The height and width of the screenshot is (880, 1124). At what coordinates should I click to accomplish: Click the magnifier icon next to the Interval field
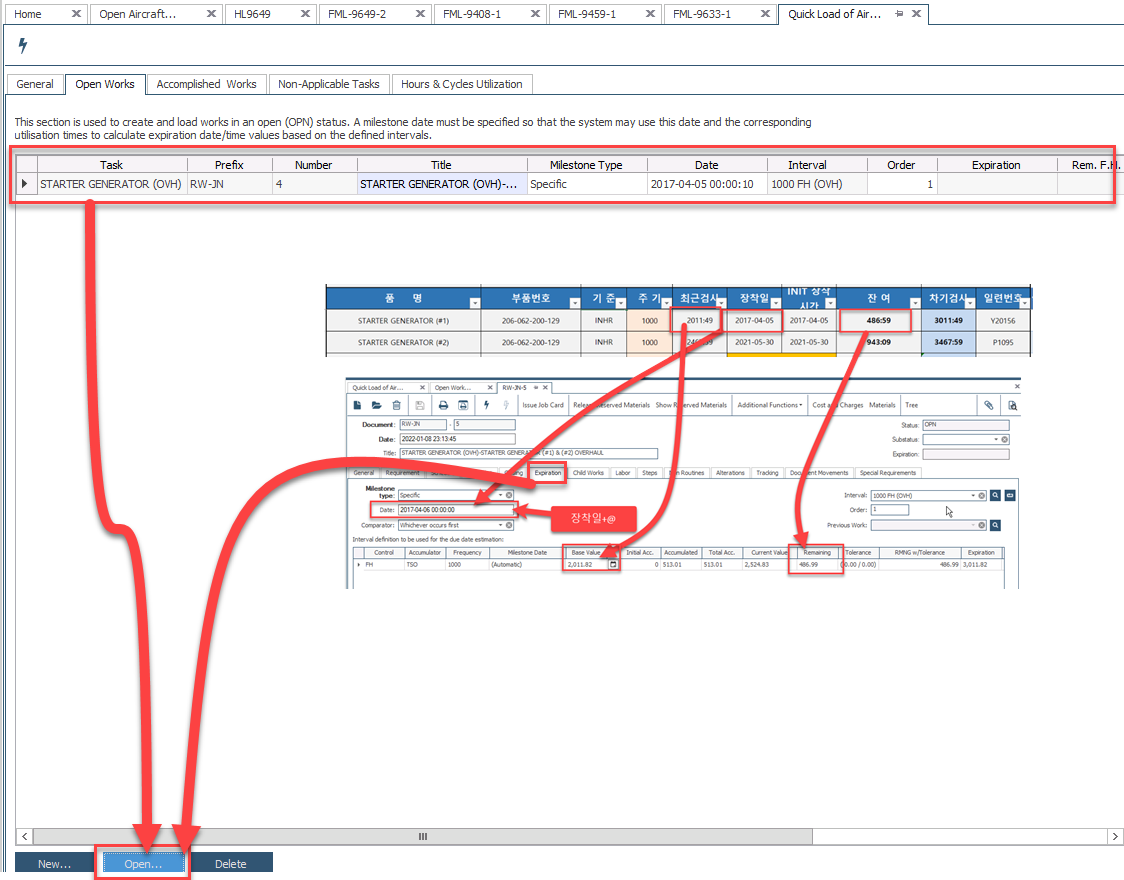tap(996, 495)
